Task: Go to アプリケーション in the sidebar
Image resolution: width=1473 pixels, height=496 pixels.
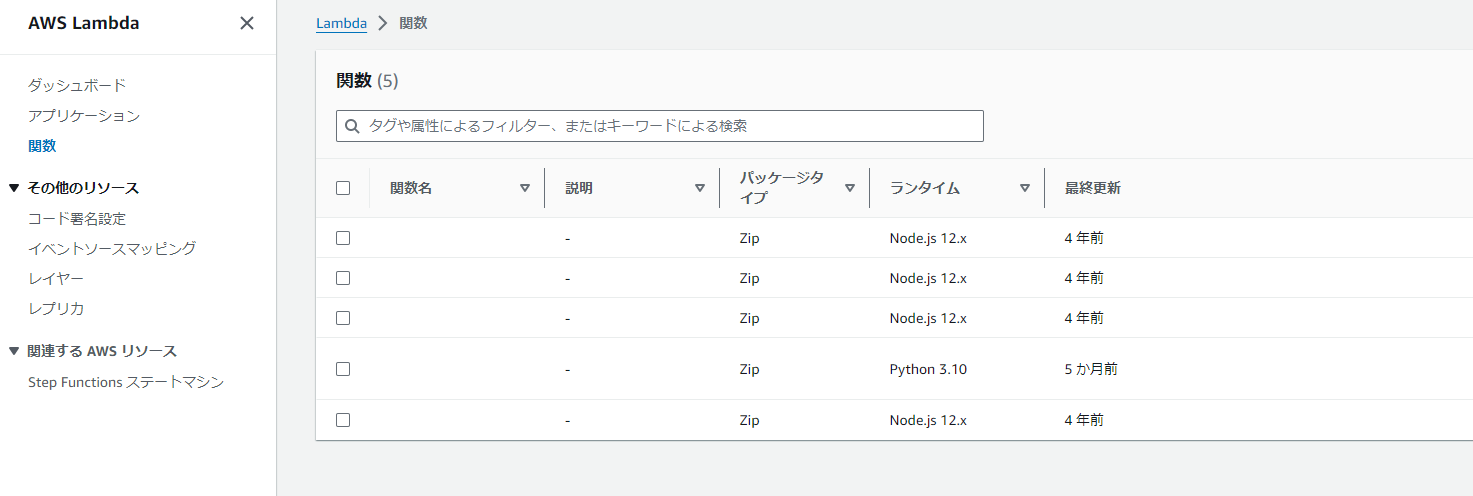Action: click(x=84, y=115)
